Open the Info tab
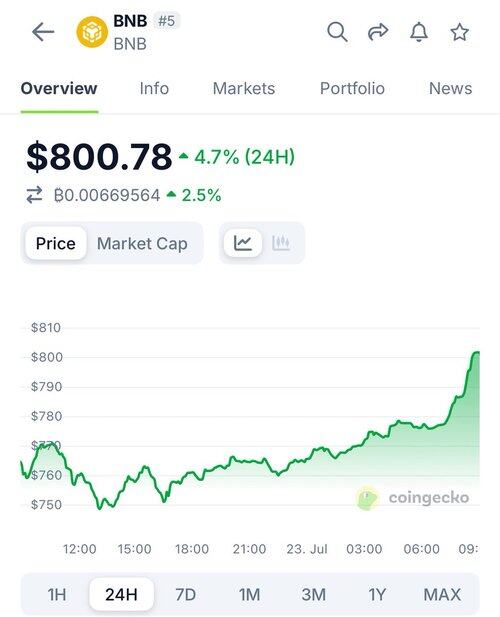This screenshot has height=617, width=500. click(x=154, y=88)
